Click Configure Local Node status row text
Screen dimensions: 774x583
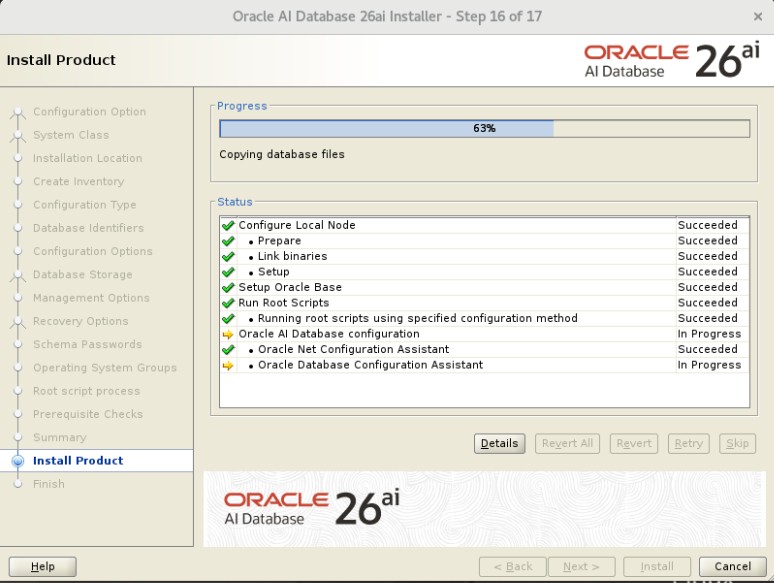[x=297, y=225]
